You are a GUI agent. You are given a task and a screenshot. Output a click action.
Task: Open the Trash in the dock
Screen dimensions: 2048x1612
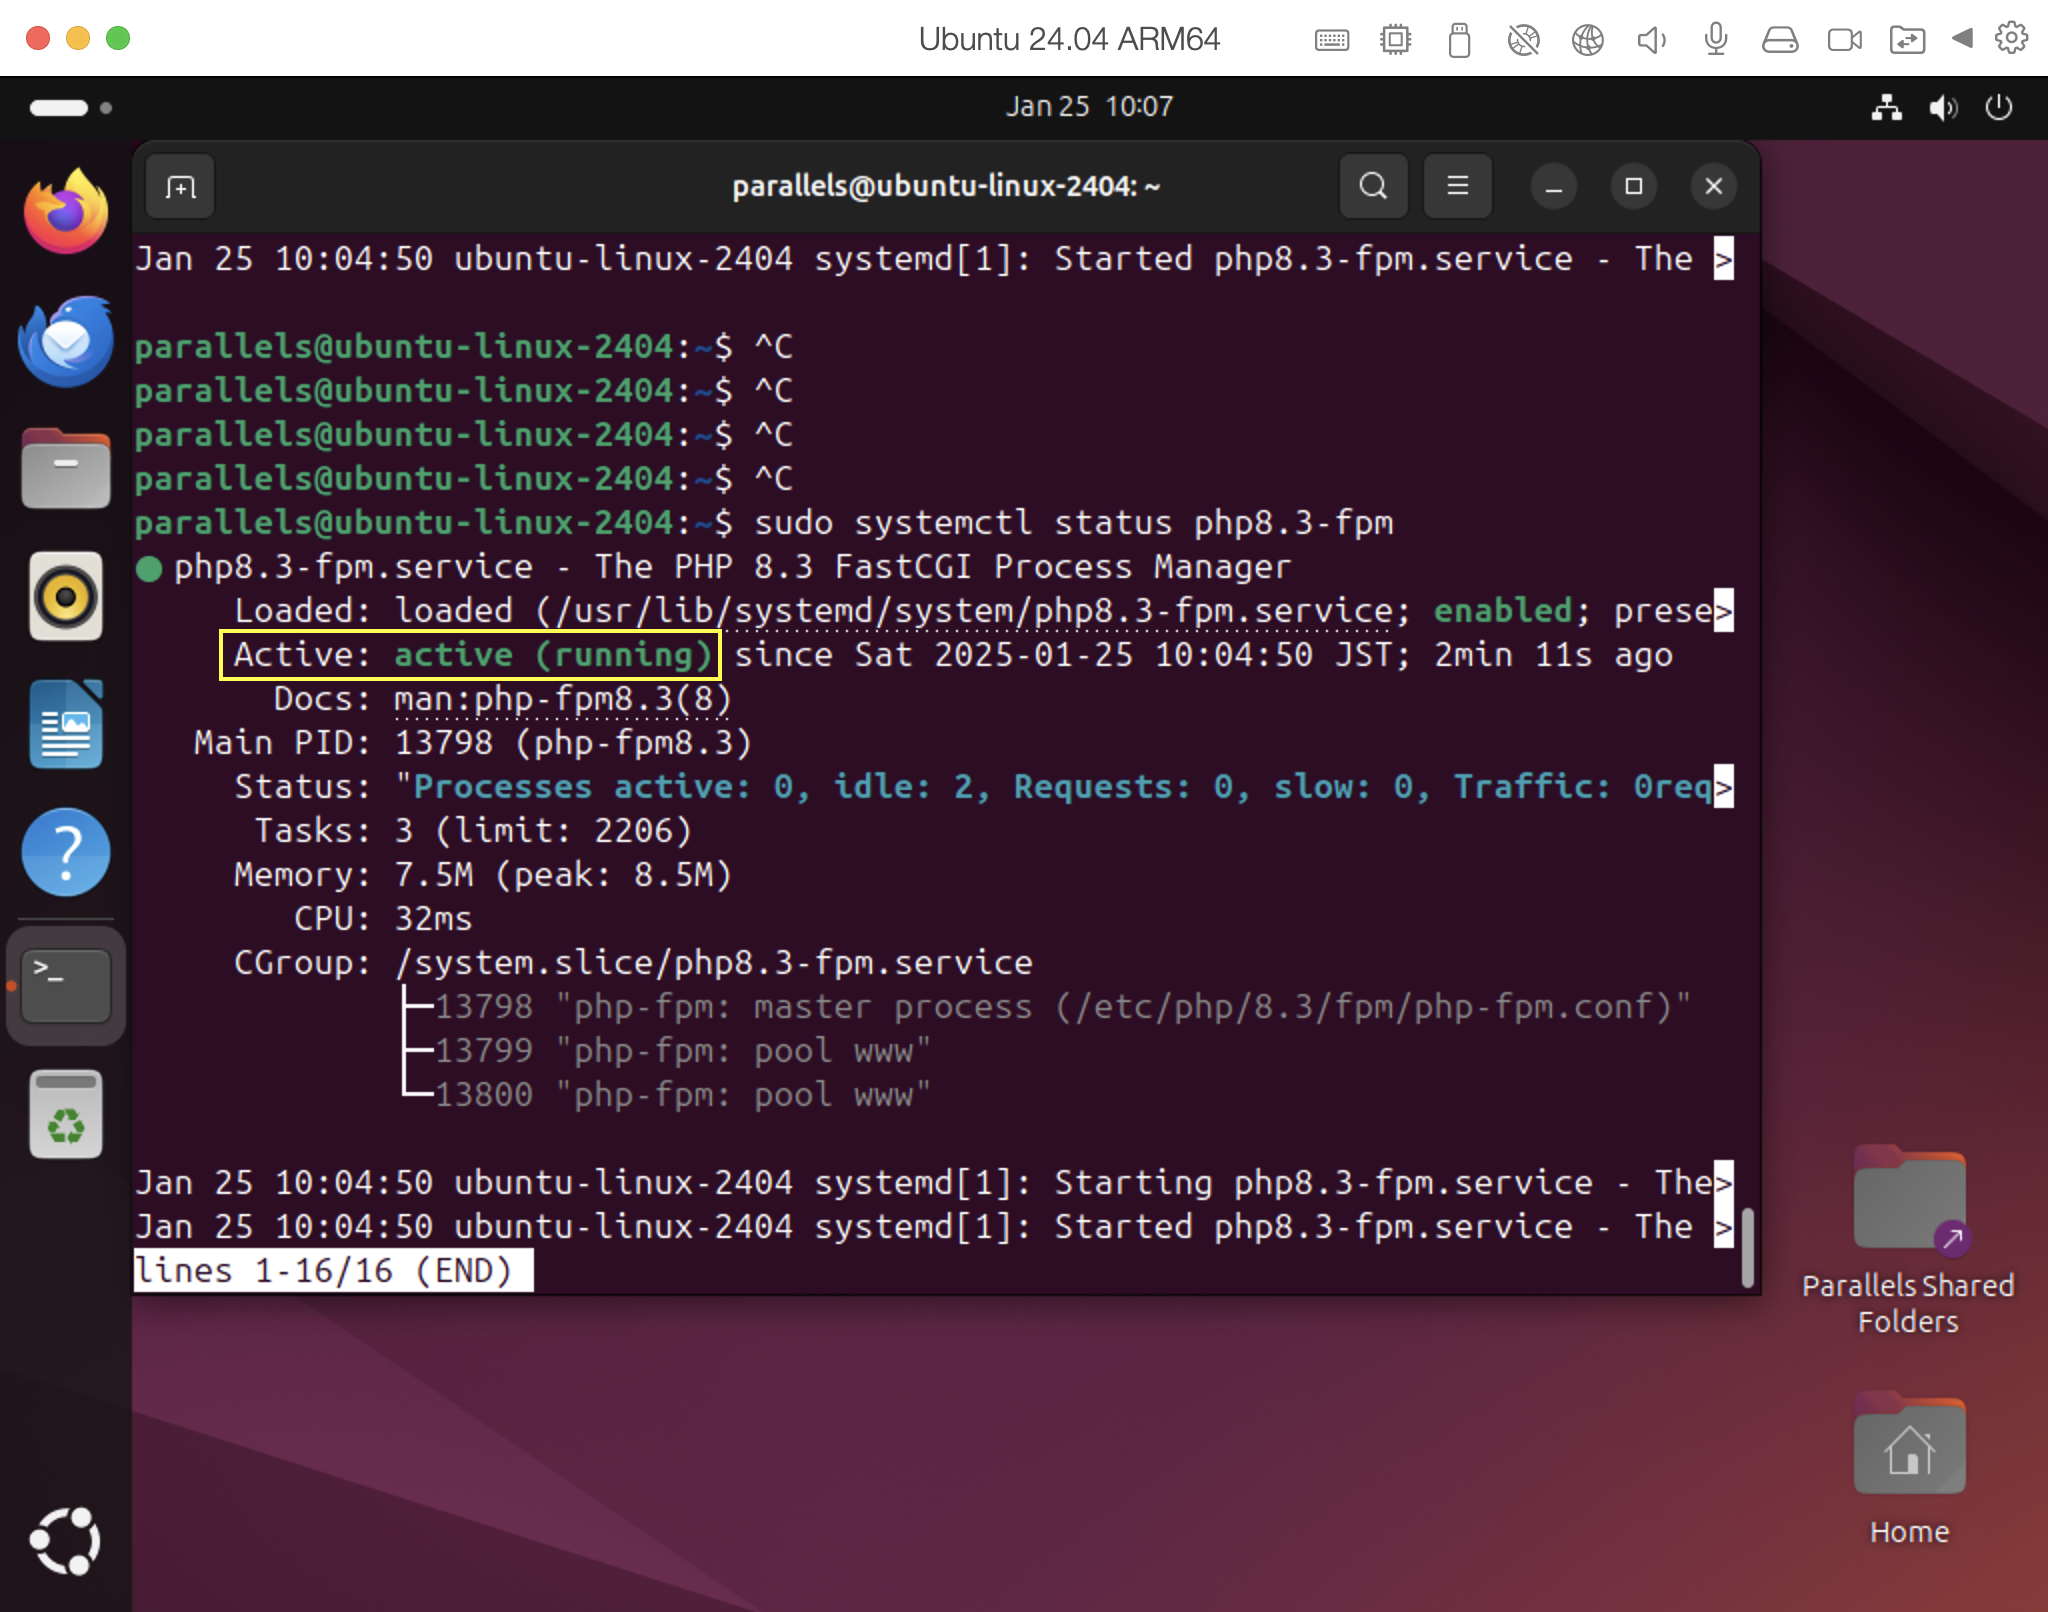pos(66,1115)
